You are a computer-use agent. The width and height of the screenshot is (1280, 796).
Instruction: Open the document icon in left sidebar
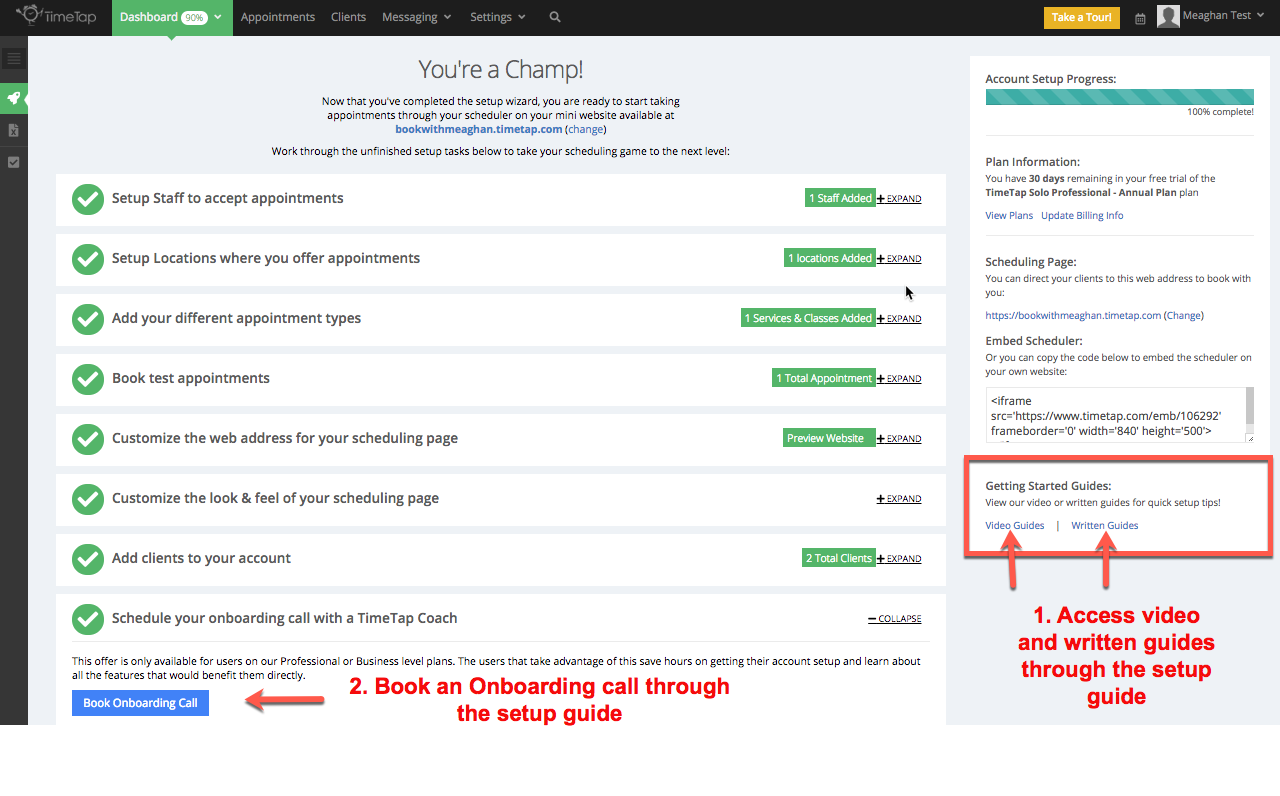[x=13, y=130]
